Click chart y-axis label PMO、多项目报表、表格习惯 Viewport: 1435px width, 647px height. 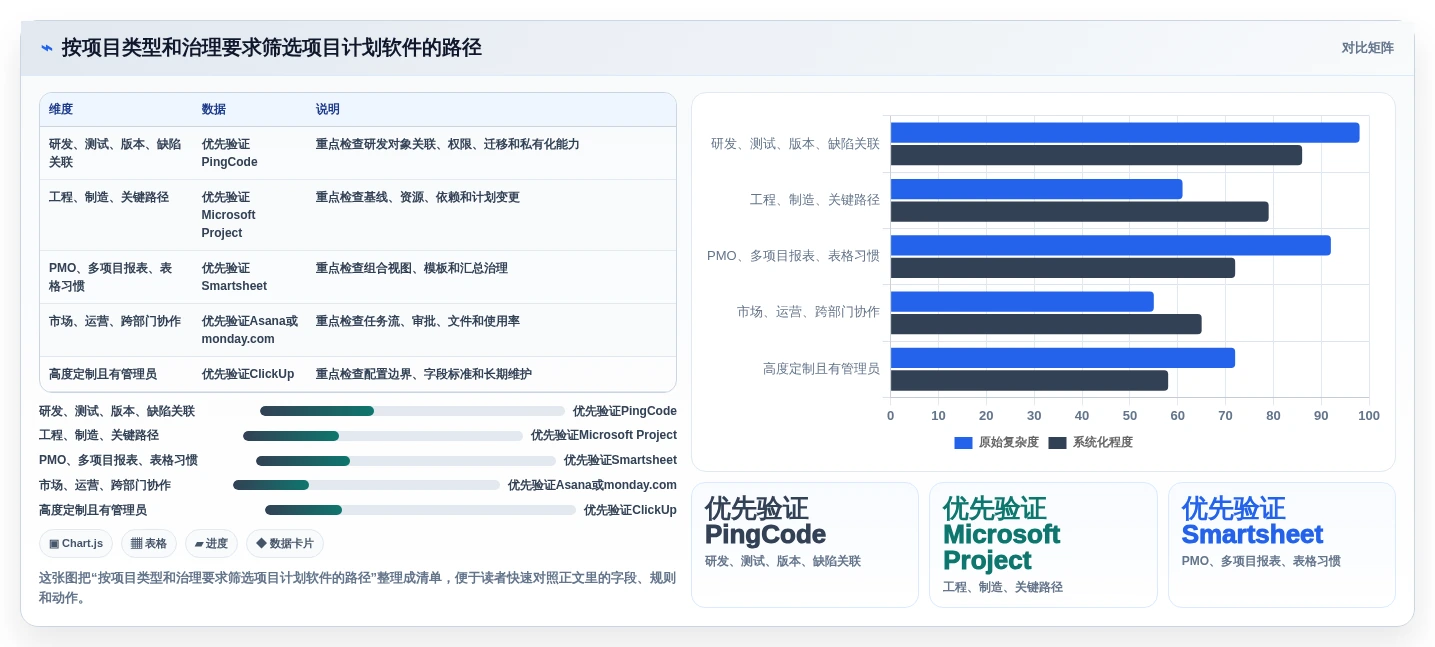793,256
